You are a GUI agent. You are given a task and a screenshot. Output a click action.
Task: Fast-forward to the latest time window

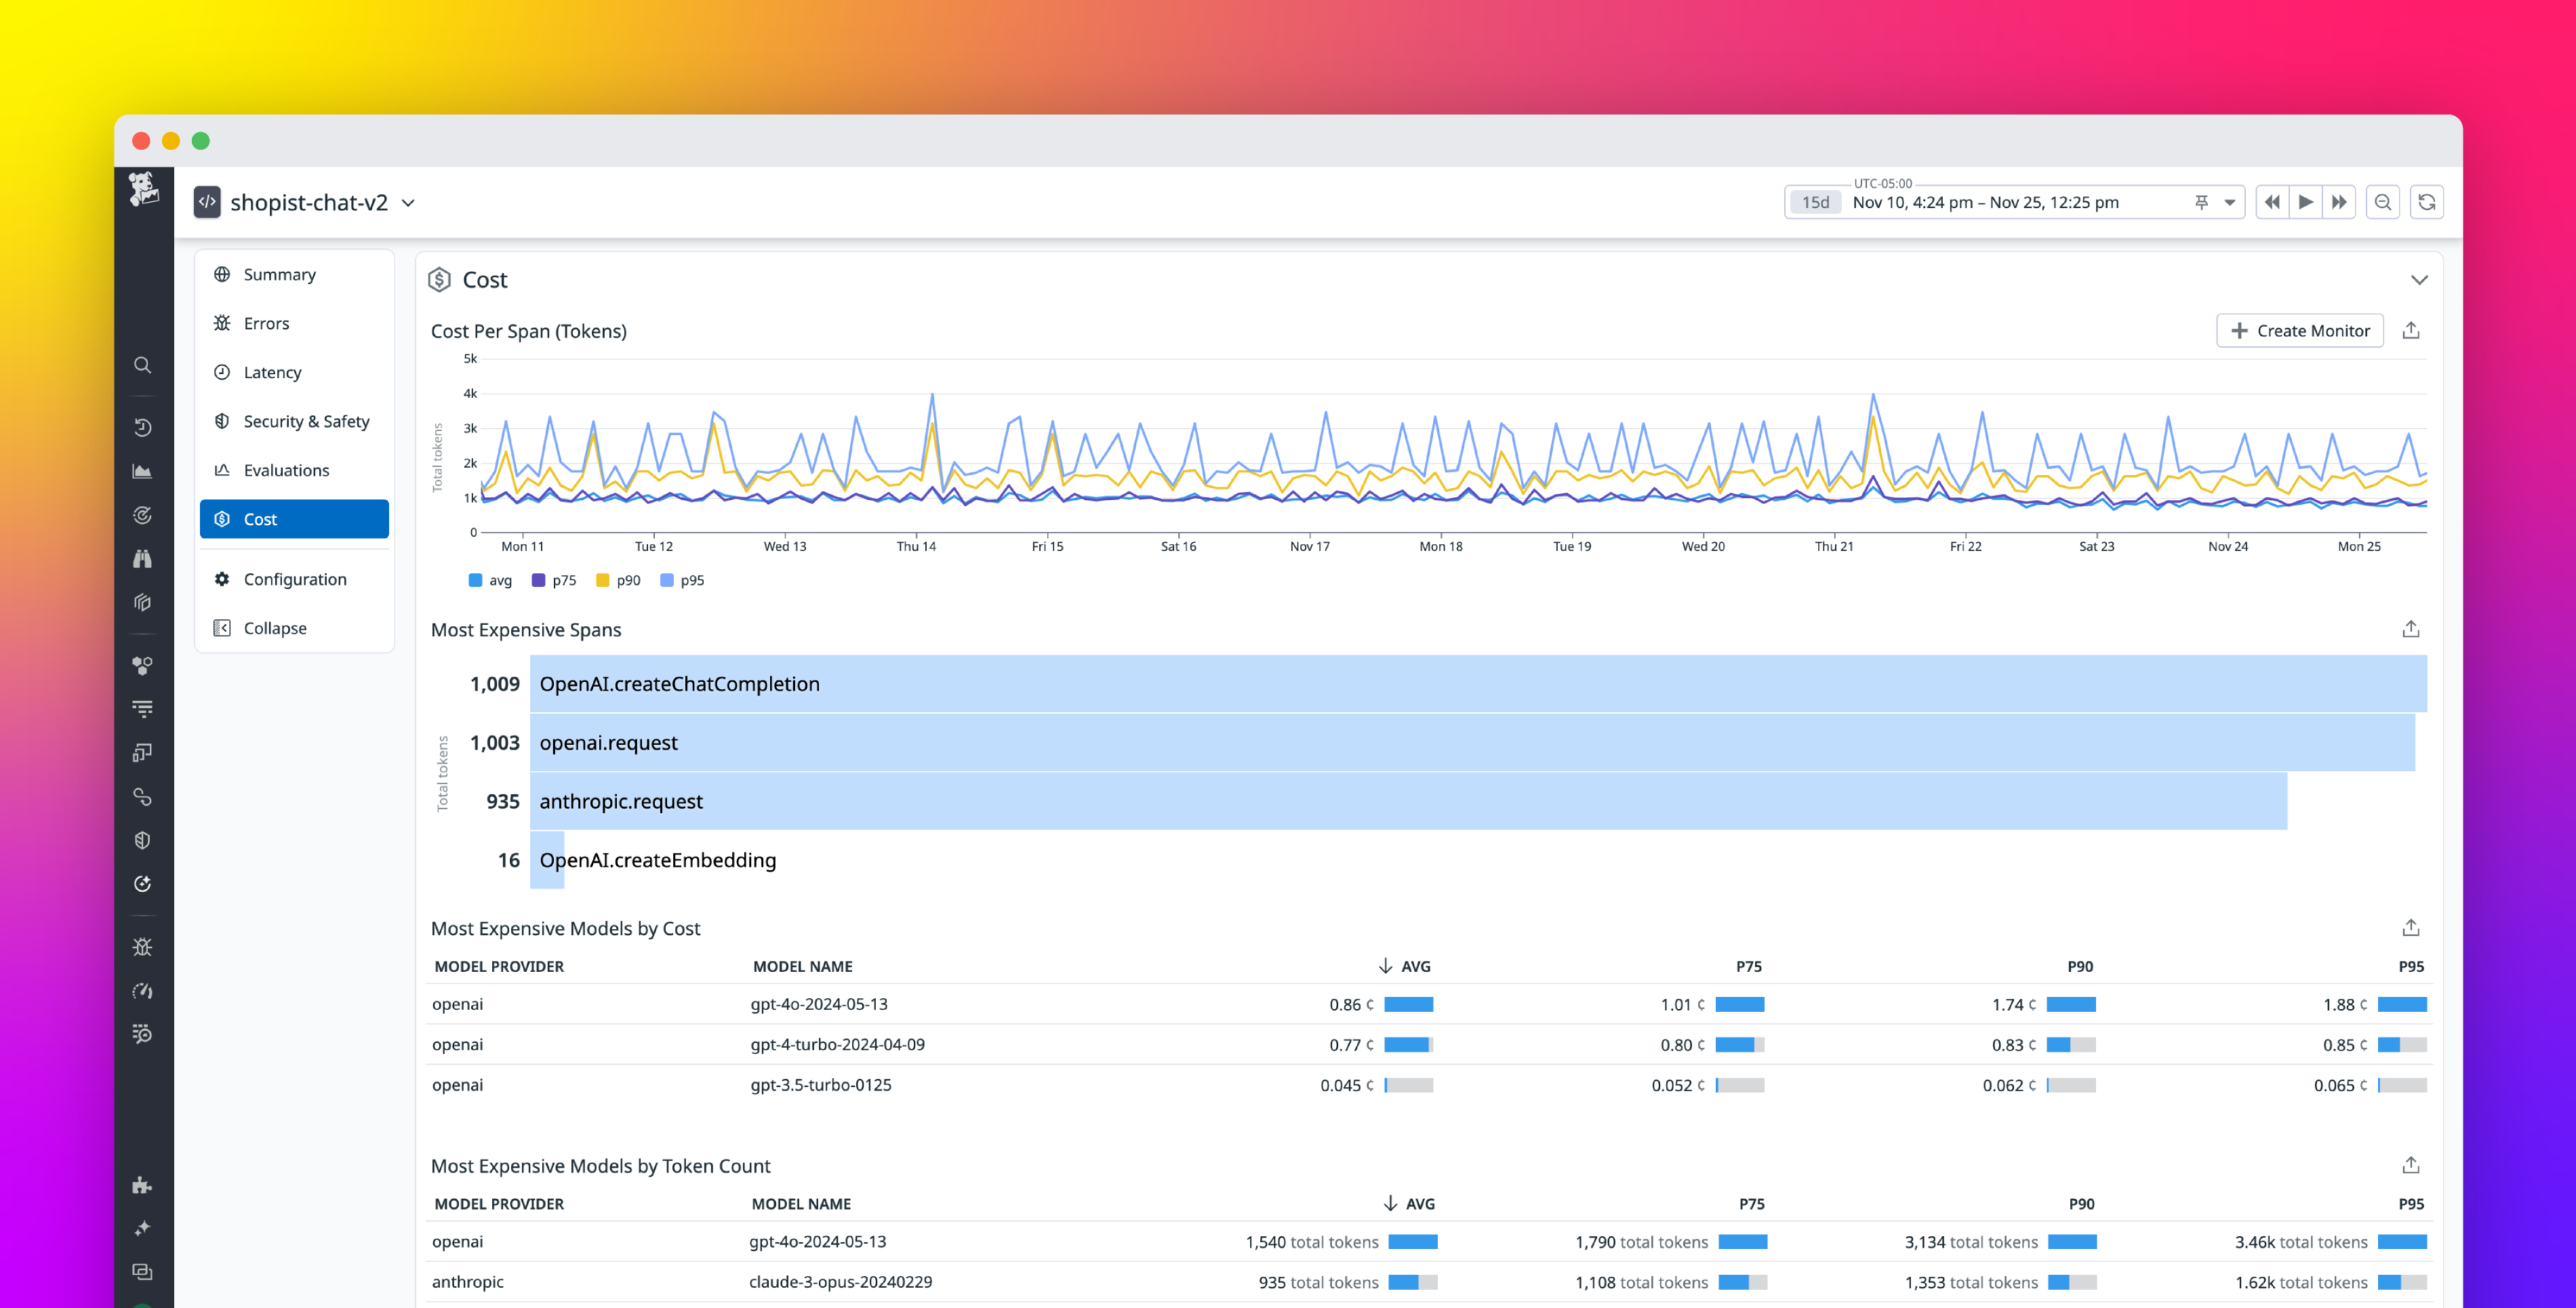point(2339,201)
